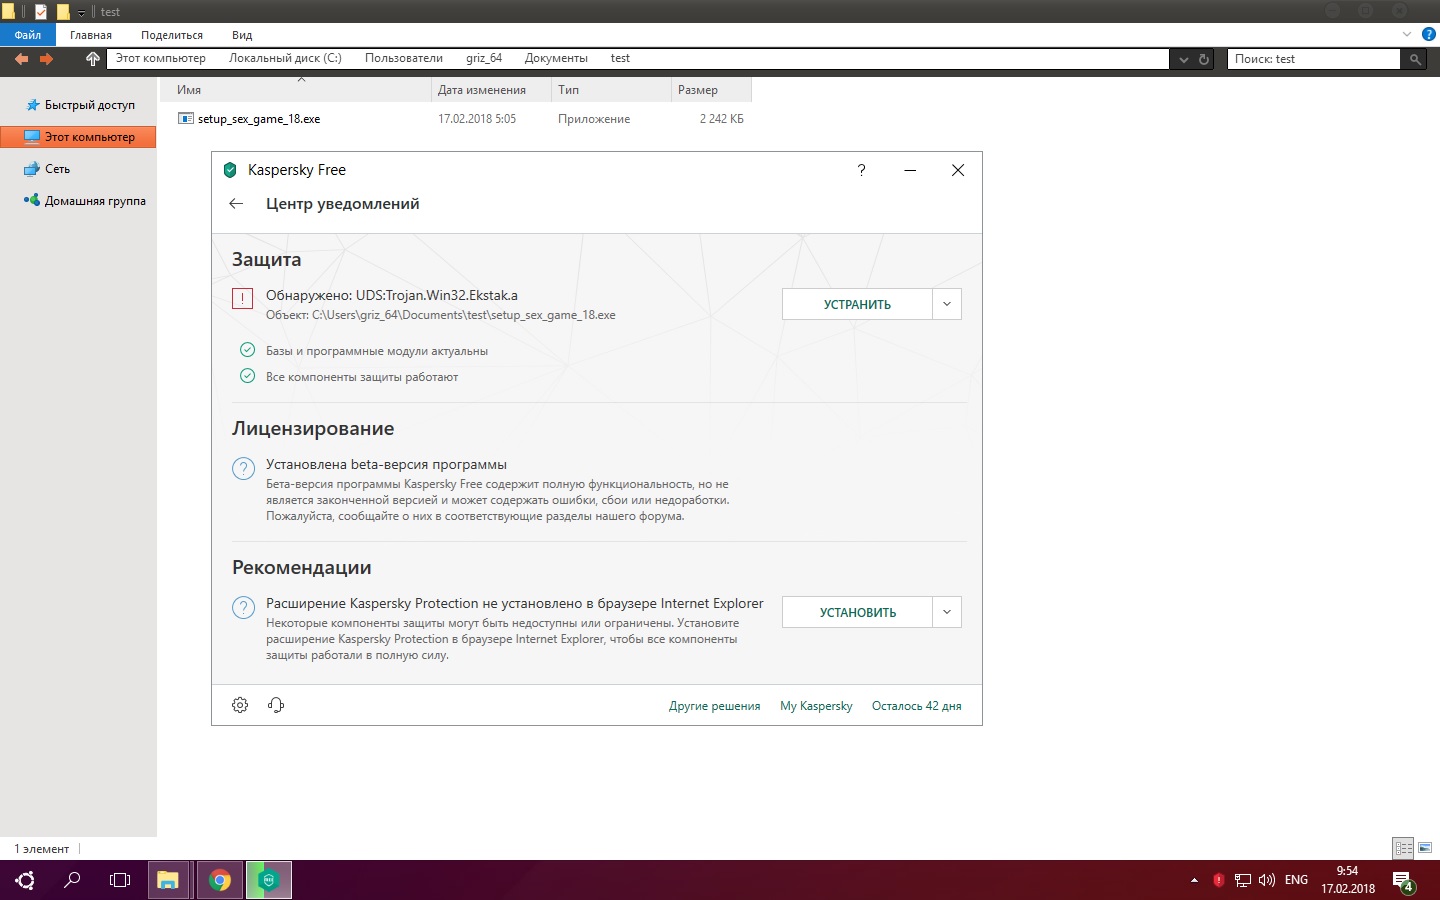The image size is (1440, 900).
Task: Open the Главная ribbon tab
Action: click(91, 35)
